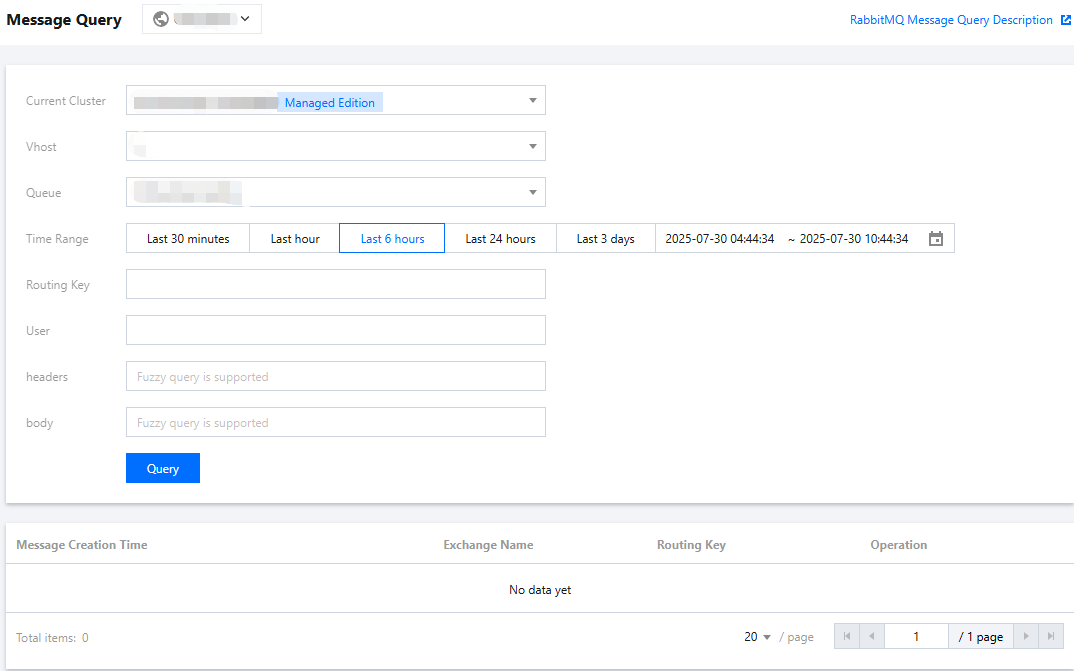1074x671 pixels.
Task: Jump to the last results page
Action: 1051,637
